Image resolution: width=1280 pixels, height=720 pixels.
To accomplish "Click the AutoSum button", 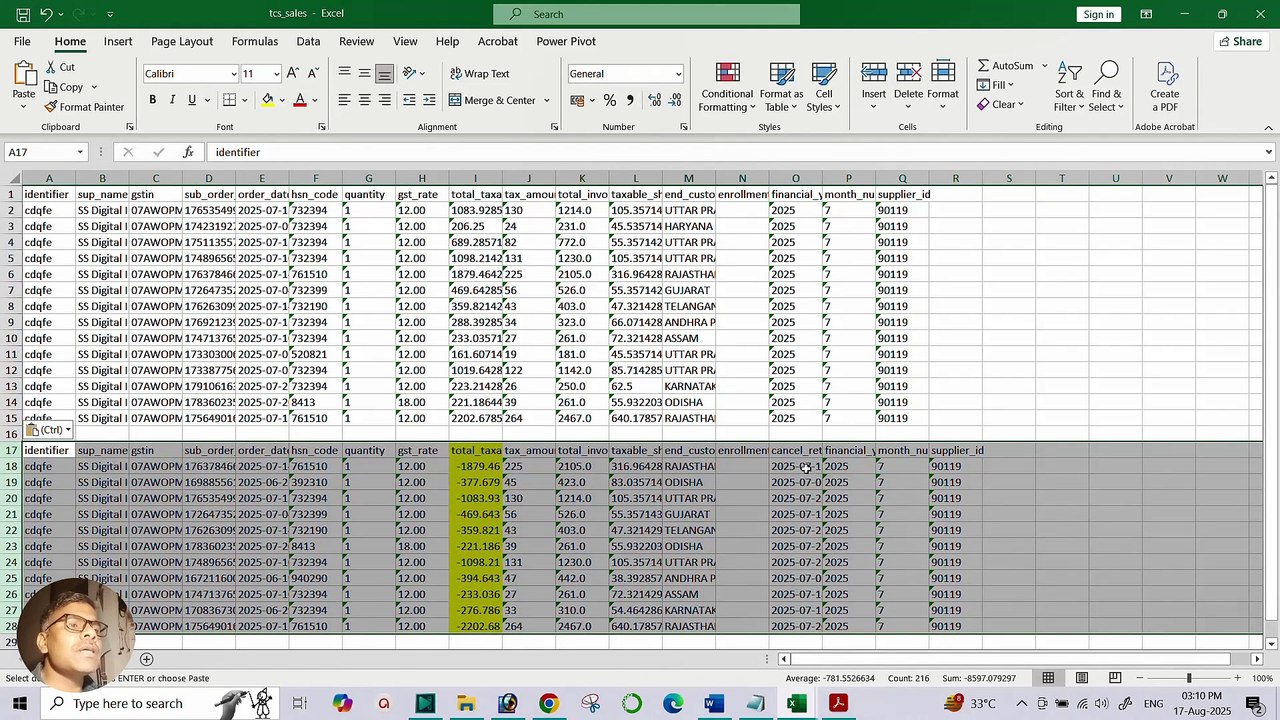I will click(1005, 66).
